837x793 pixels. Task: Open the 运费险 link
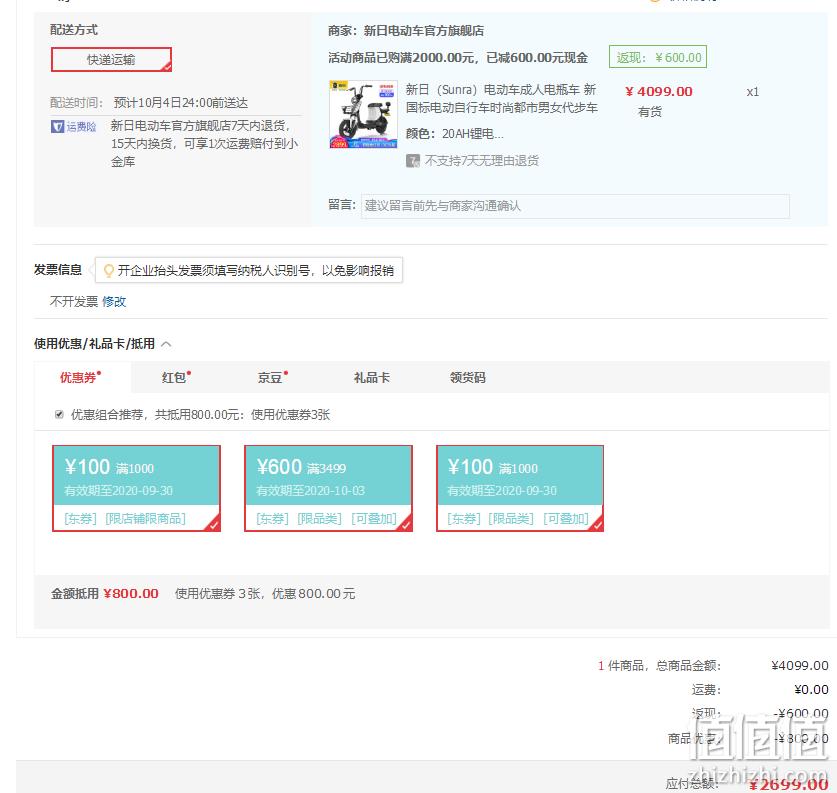(x=81, y=126)
